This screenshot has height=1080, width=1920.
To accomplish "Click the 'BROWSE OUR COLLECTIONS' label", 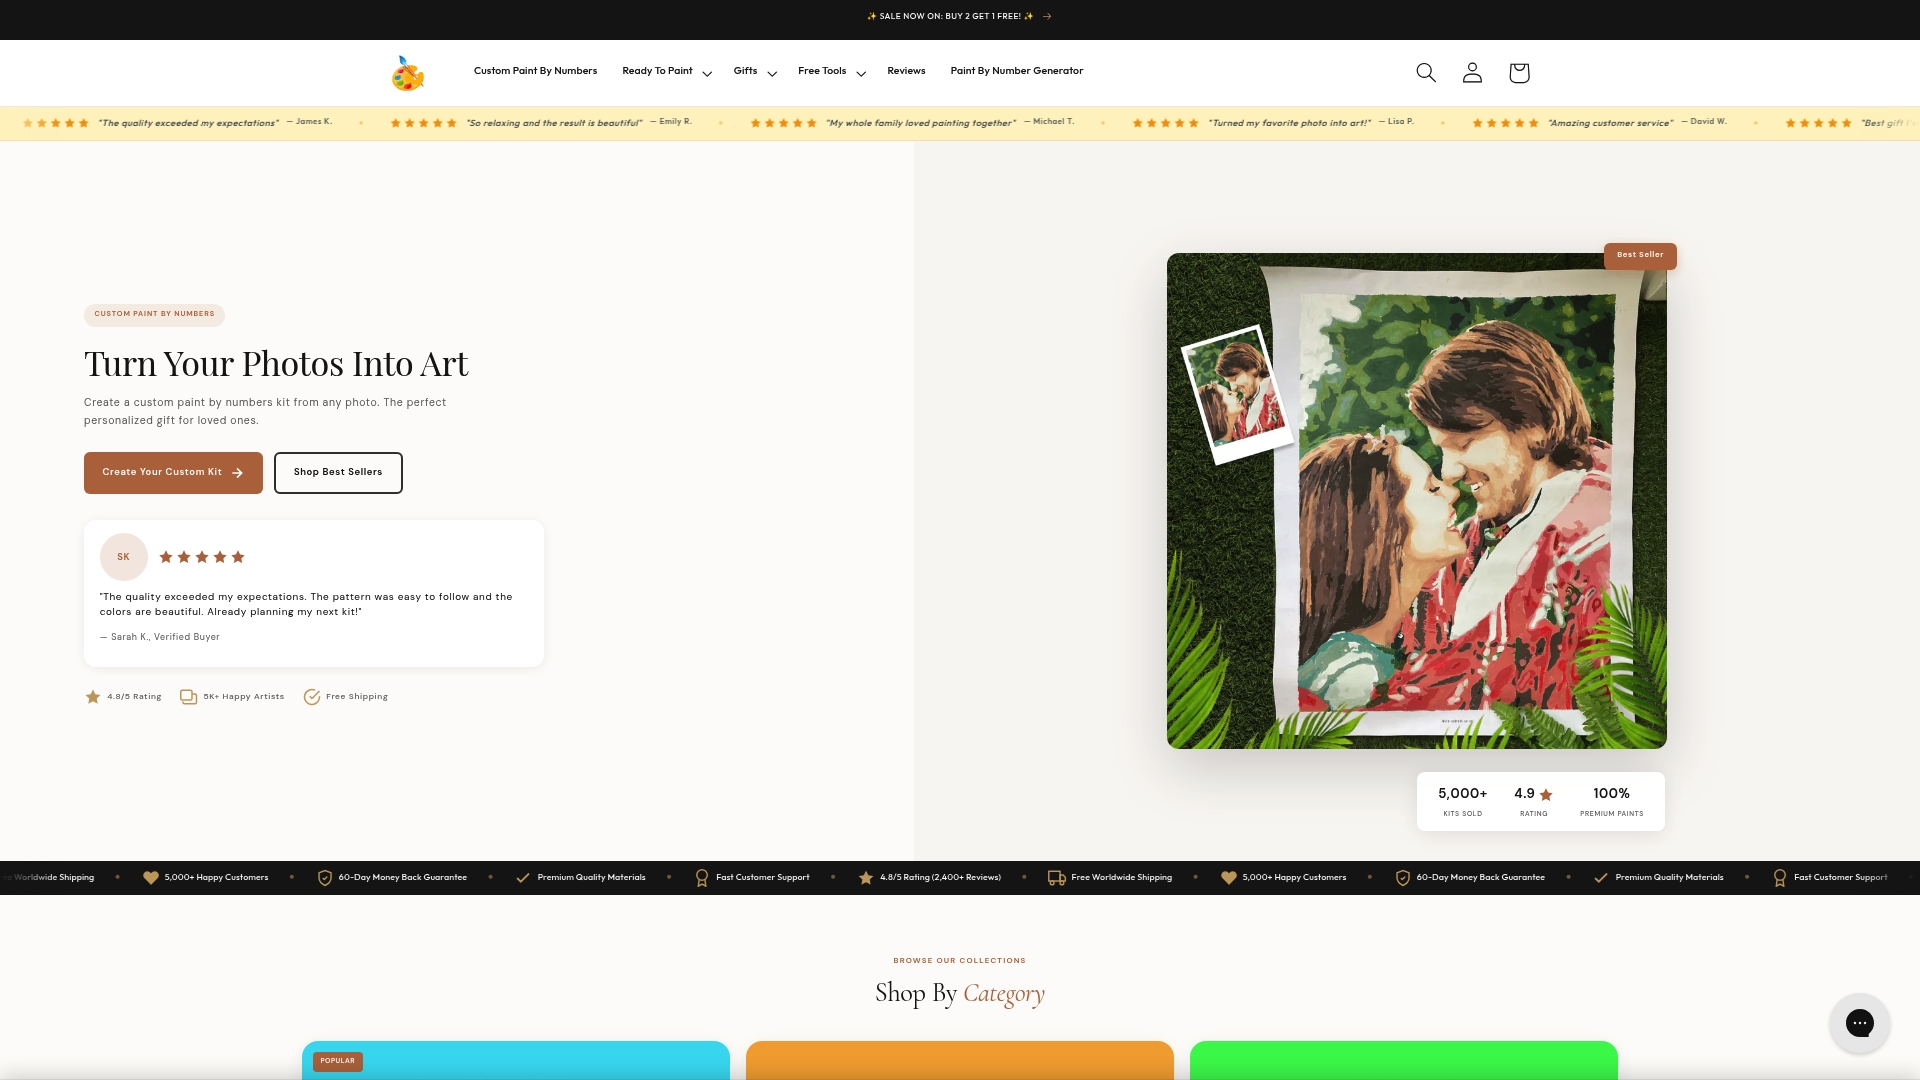I will [960, 961].
